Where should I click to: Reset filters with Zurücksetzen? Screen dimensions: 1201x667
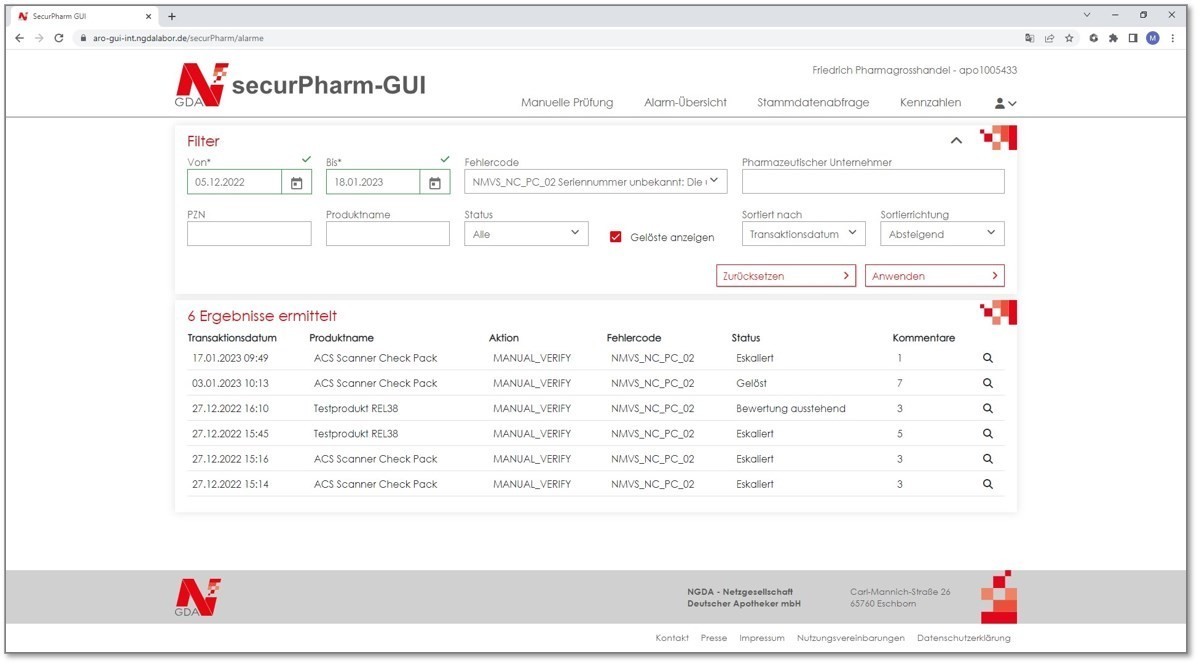[785, 276]
